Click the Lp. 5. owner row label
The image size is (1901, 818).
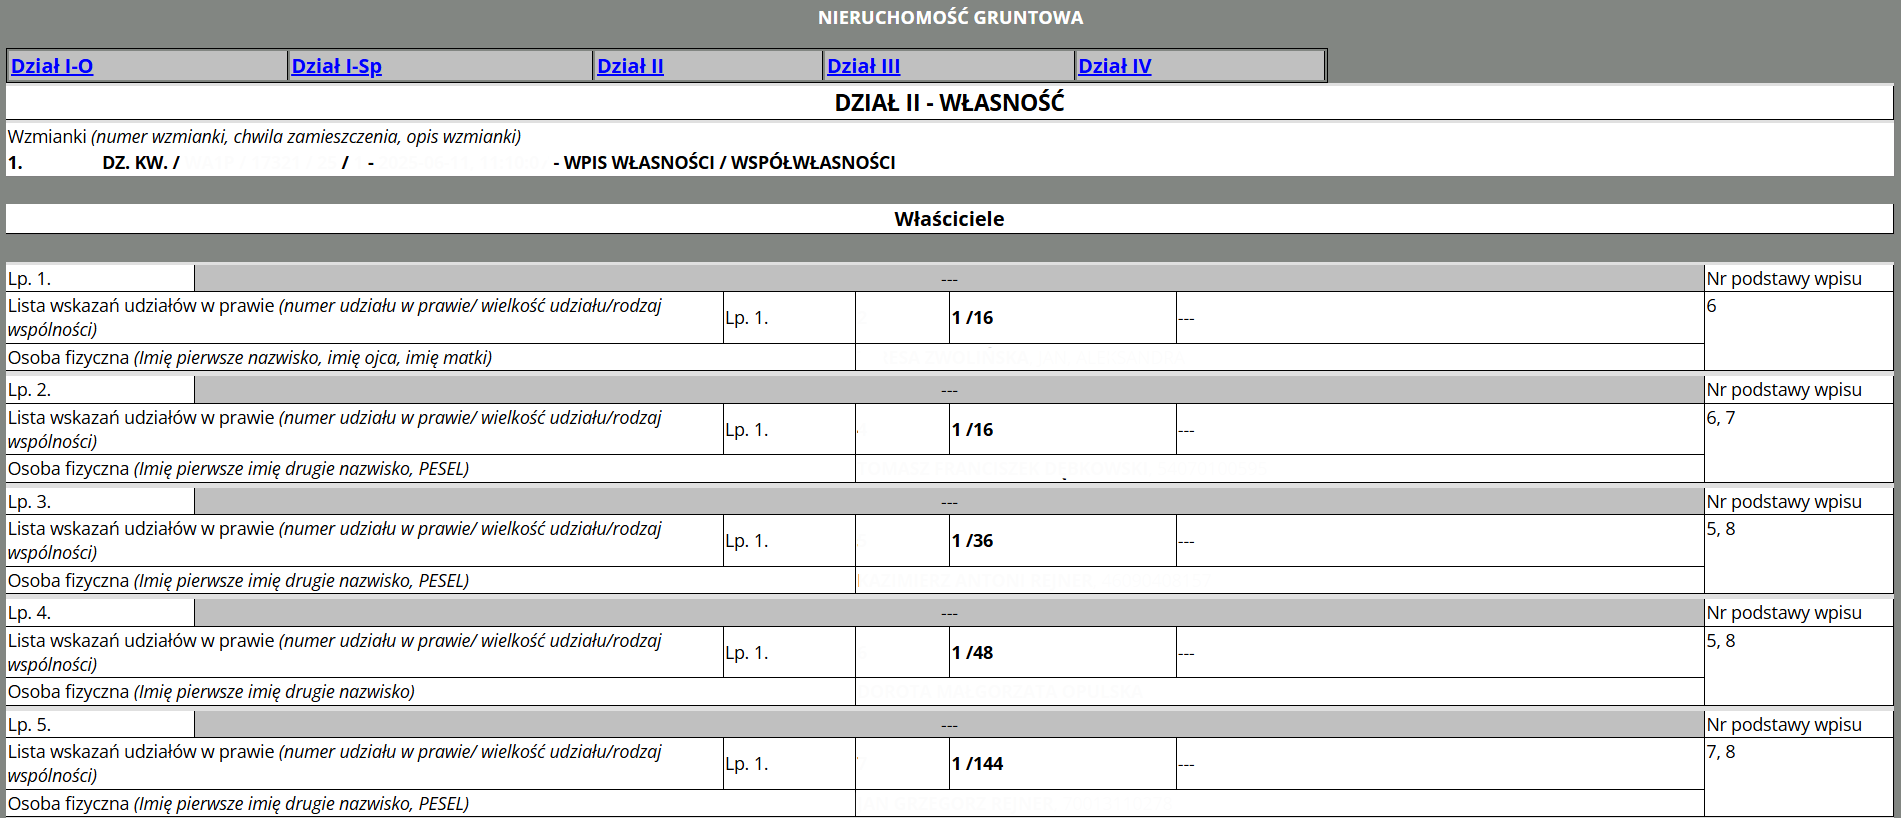coord(30,725)
